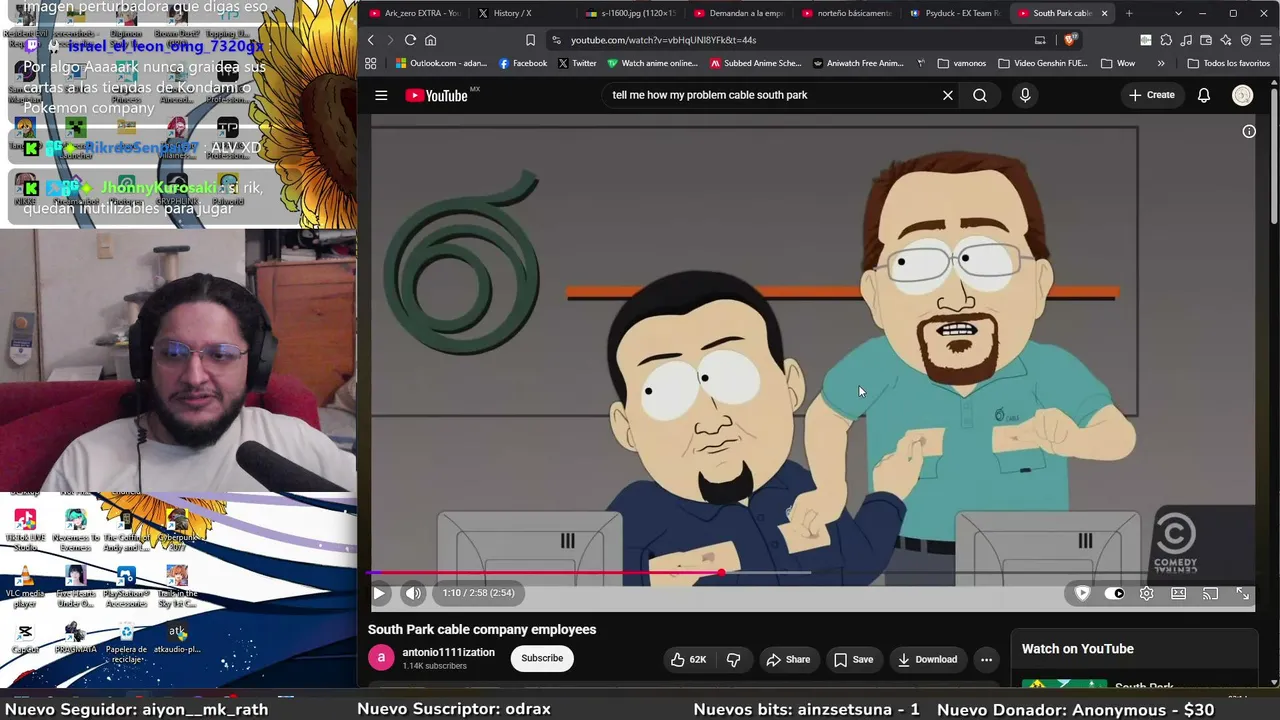Open the Twitter bookmark
Image resolution: width=1280 pixels, height=720 pixels.
pos(577,63)
